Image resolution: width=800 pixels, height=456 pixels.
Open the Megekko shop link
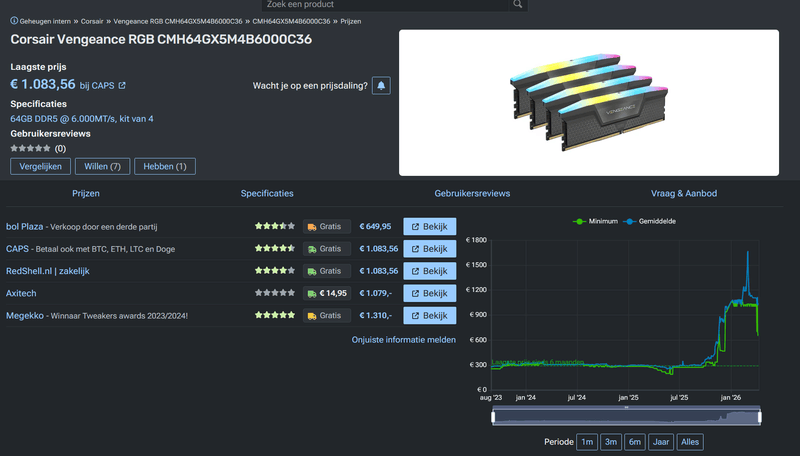click(x=25, y=316)
